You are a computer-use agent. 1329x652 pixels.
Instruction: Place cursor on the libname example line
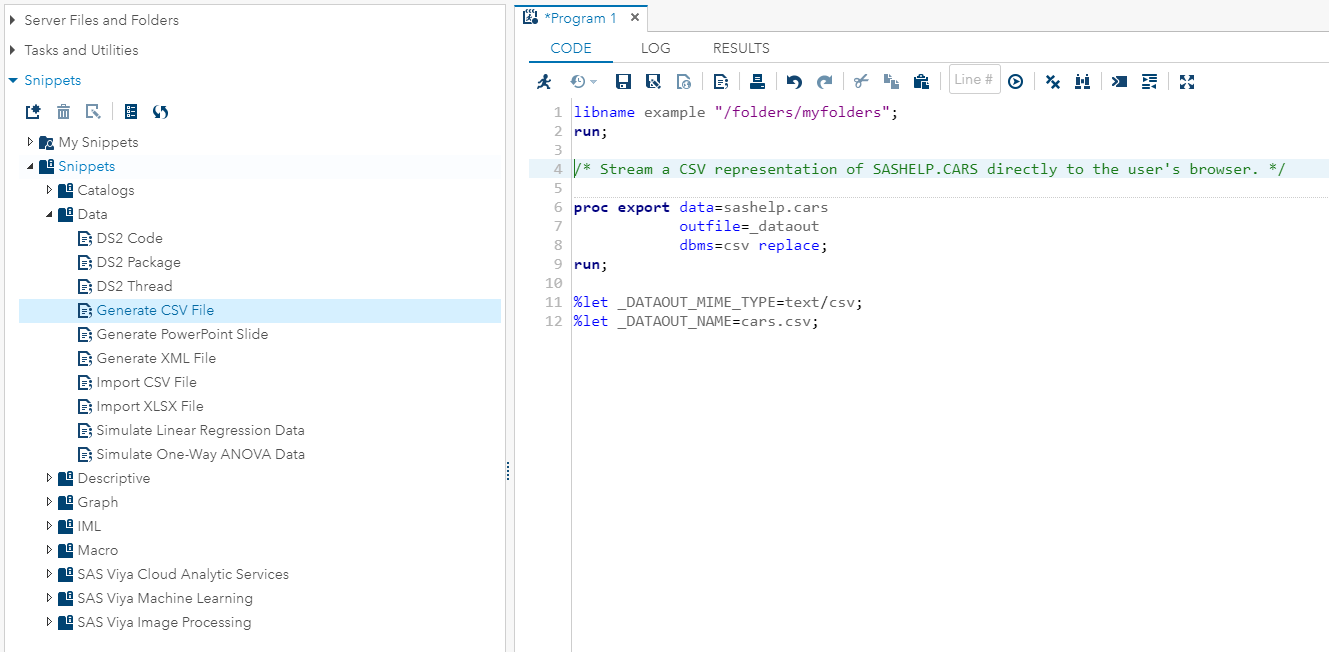(x=736, y=112)
